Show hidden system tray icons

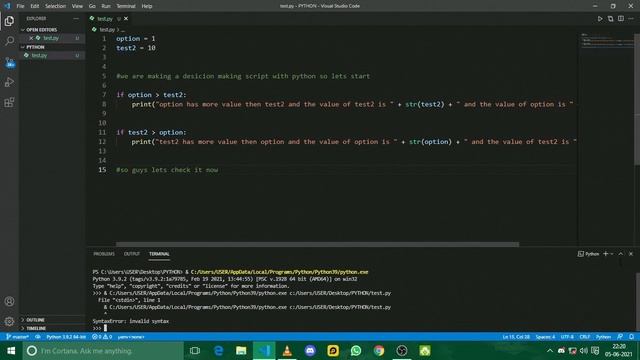tap(550, 351)
